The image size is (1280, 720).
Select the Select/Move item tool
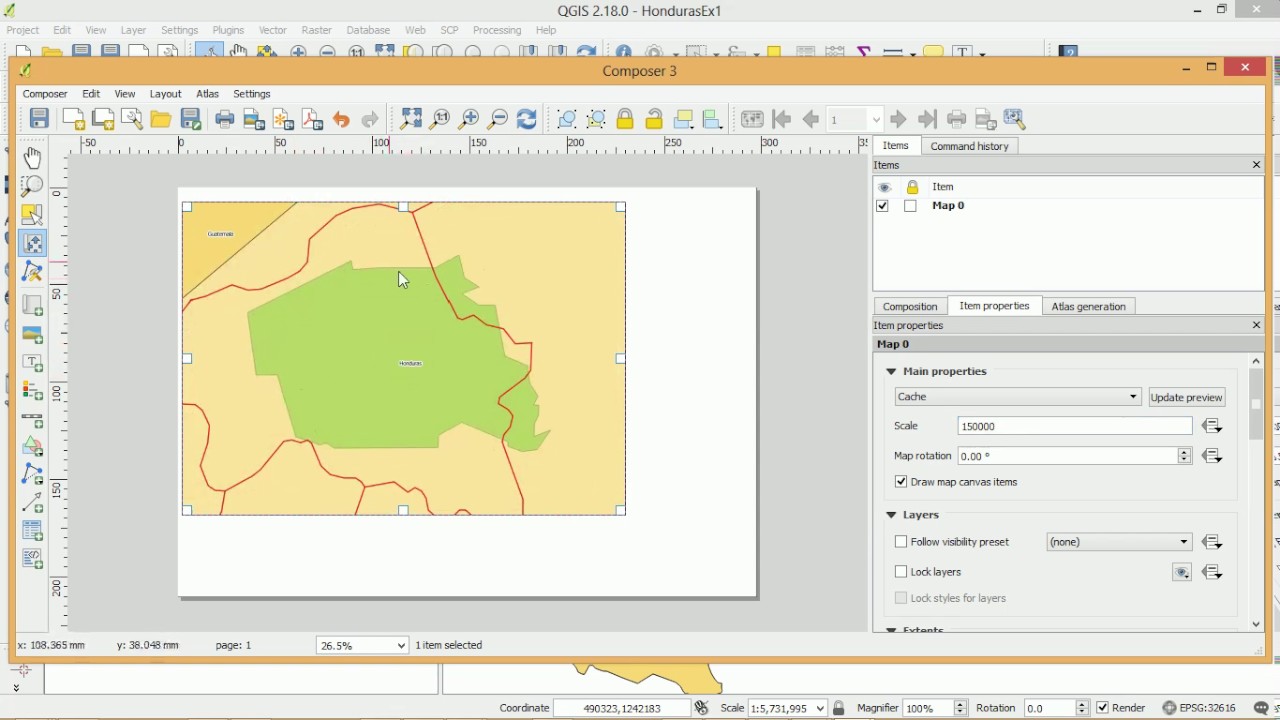pyautogui.click(x=32, y=215)
